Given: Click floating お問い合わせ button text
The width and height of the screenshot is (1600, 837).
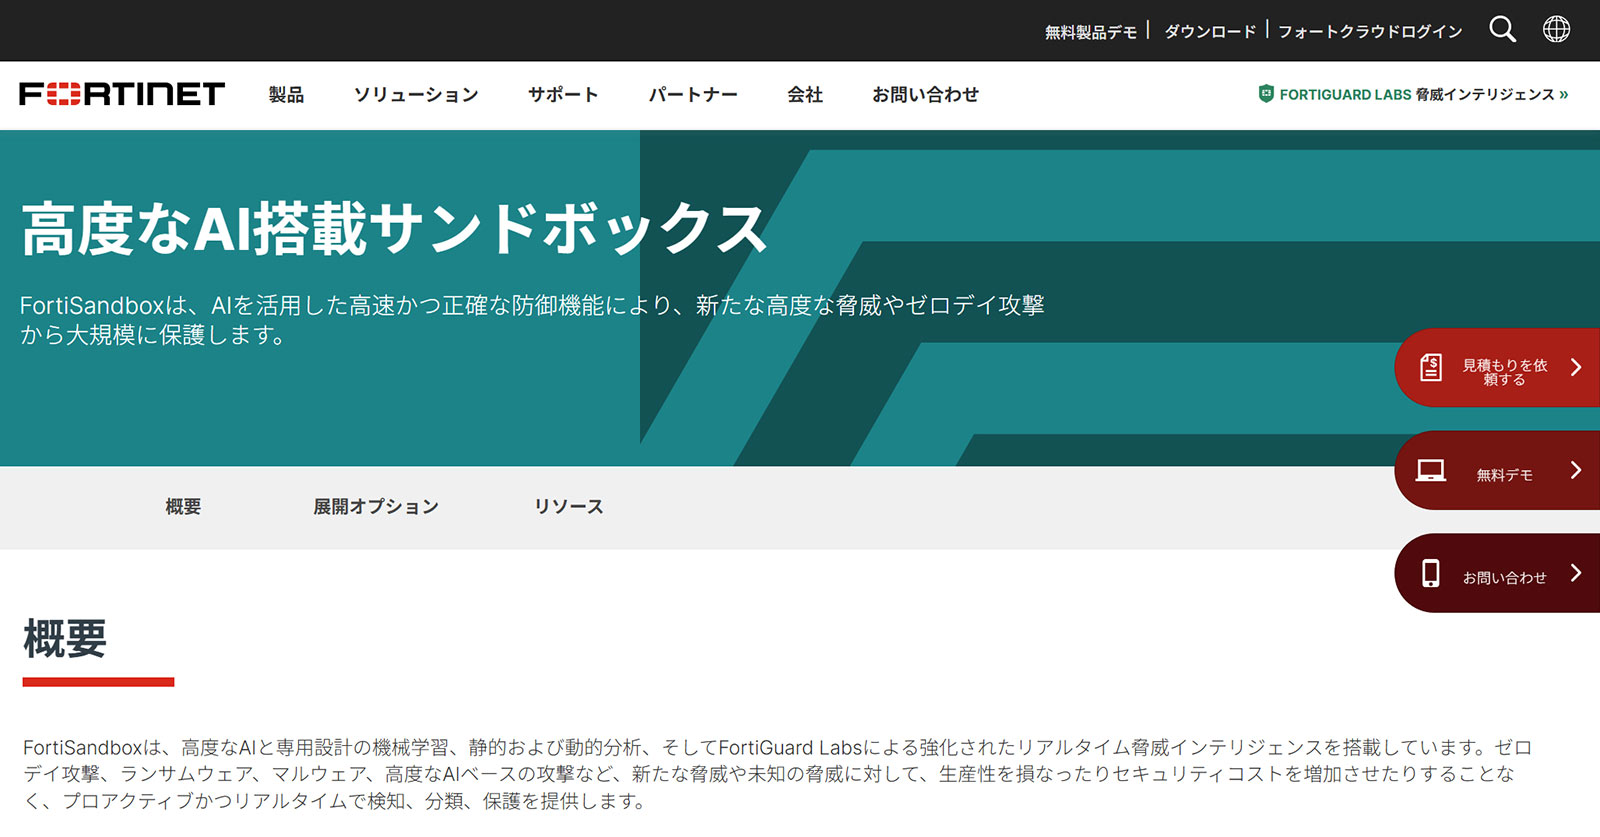Looking at the screenshot, I should [1504, 578].
